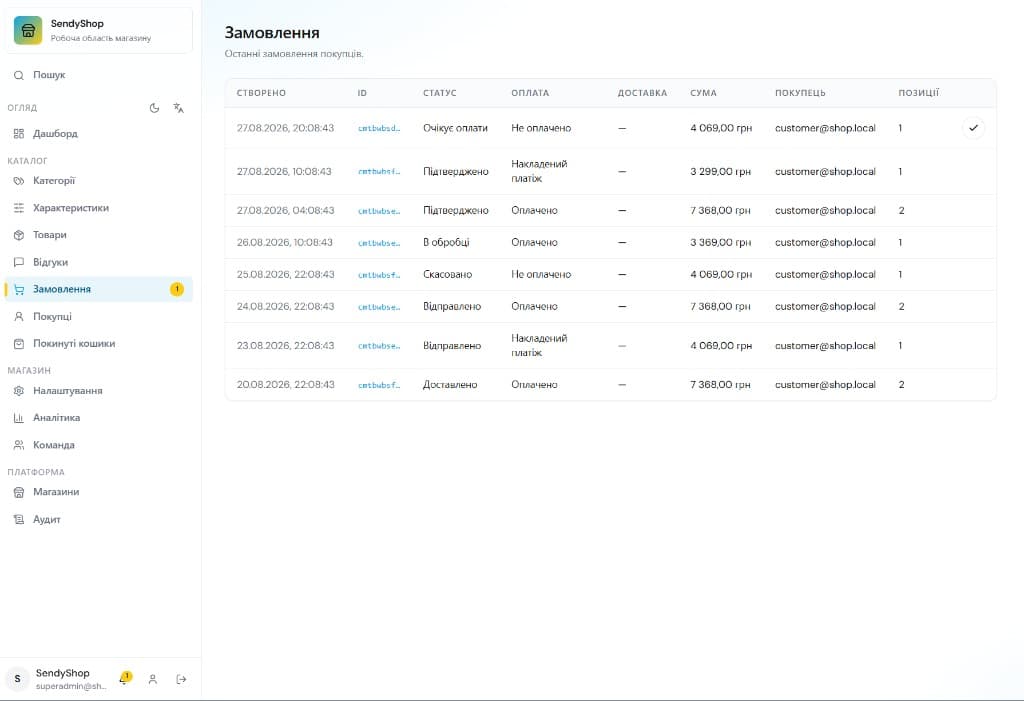Click the 3 299,00 грн amount
The width and height of the screenshot is (1024, 701).
pos(720,171)
